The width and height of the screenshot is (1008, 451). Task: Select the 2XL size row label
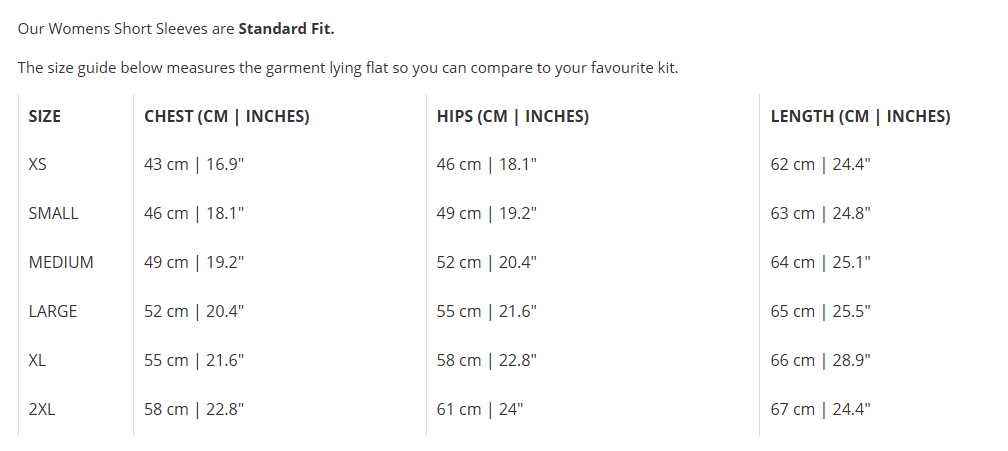pos(42,409)
